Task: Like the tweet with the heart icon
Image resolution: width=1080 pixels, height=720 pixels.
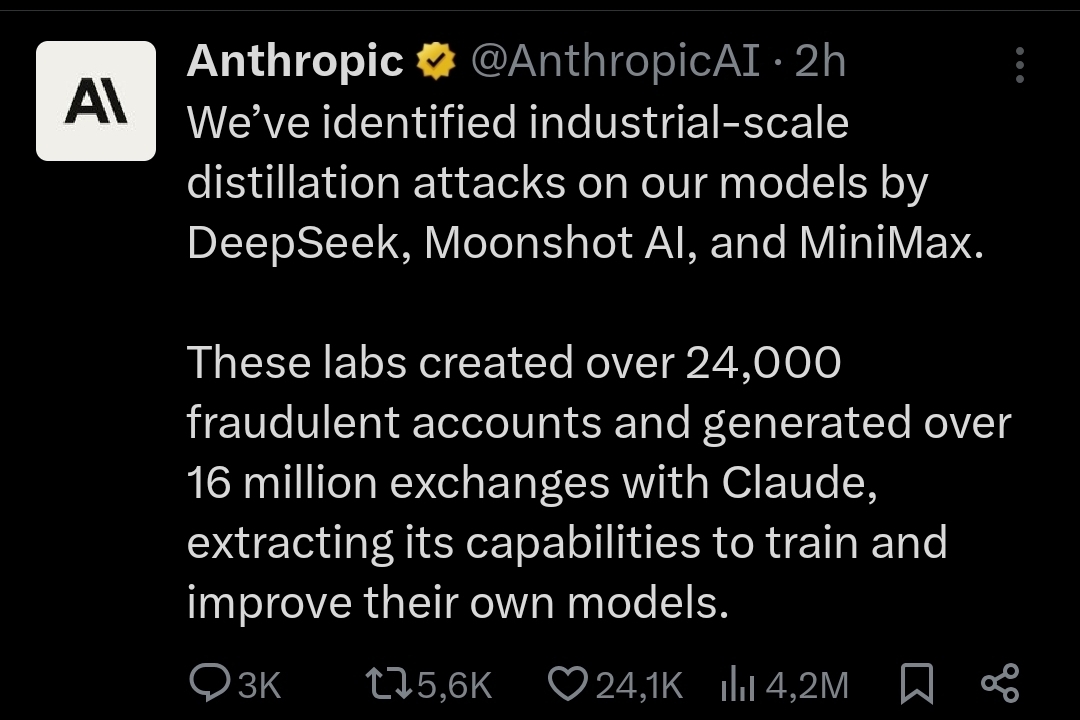Action: tap(568, 684)
